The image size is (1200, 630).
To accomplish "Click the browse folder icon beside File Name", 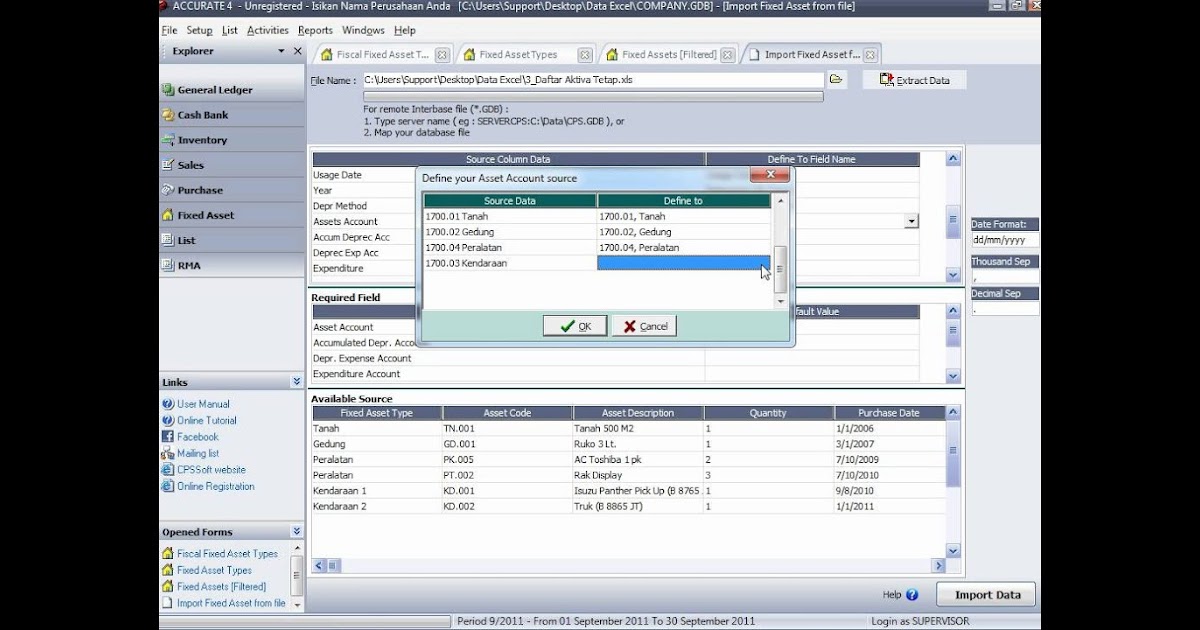I will (x=836, y=79).
